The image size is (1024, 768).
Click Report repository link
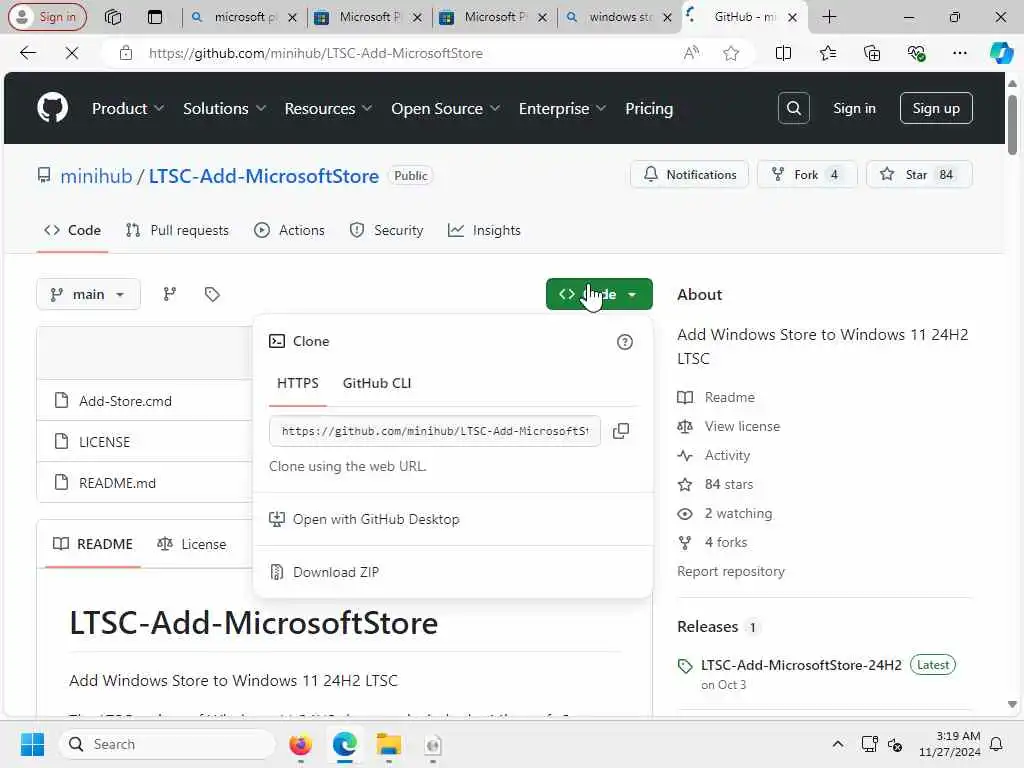coord(731,571)
